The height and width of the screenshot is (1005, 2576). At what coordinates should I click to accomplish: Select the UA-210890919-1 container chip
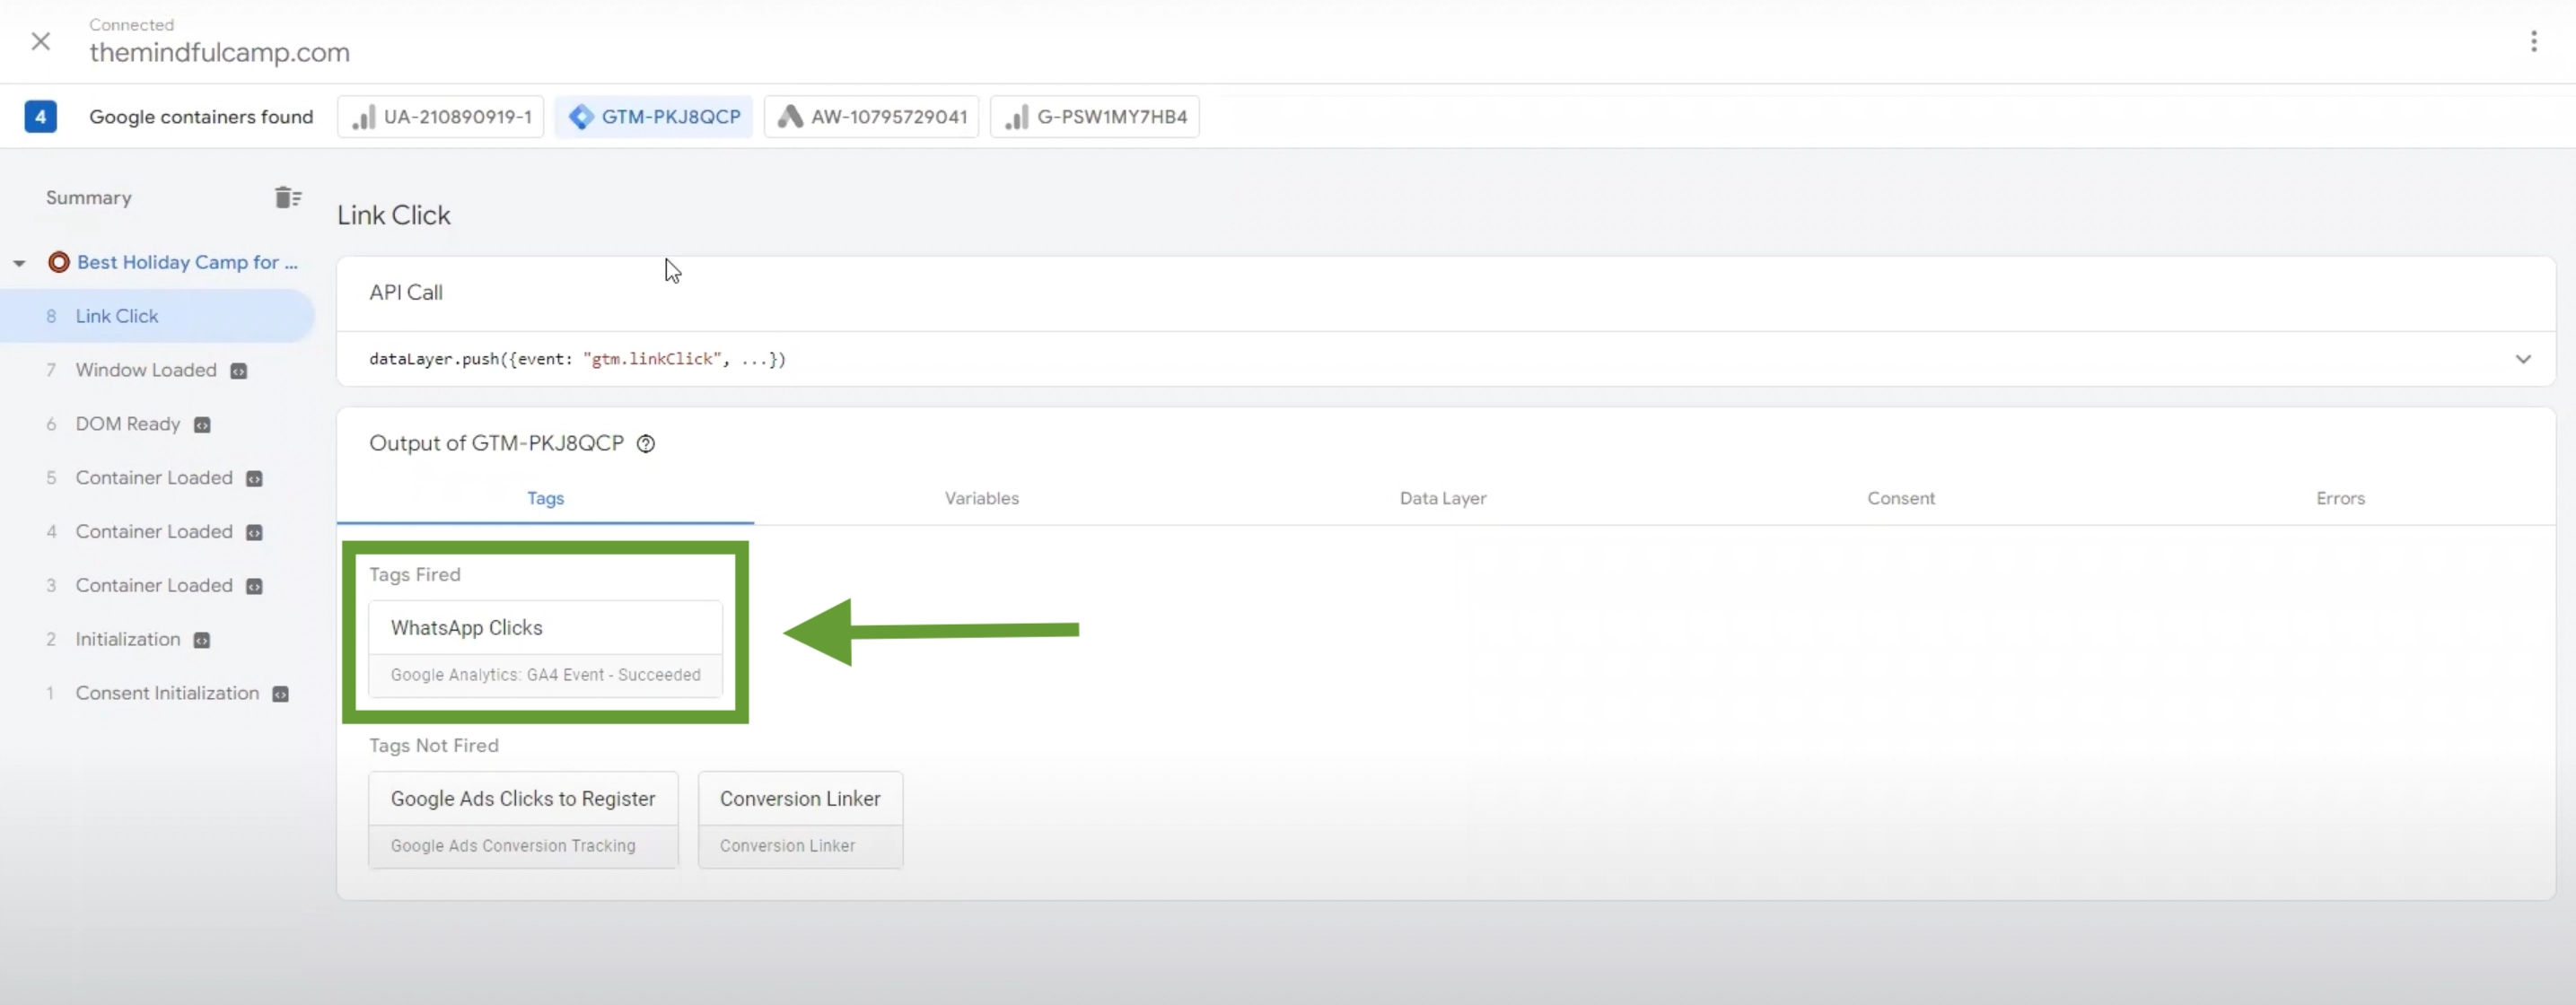click(441, 116)
